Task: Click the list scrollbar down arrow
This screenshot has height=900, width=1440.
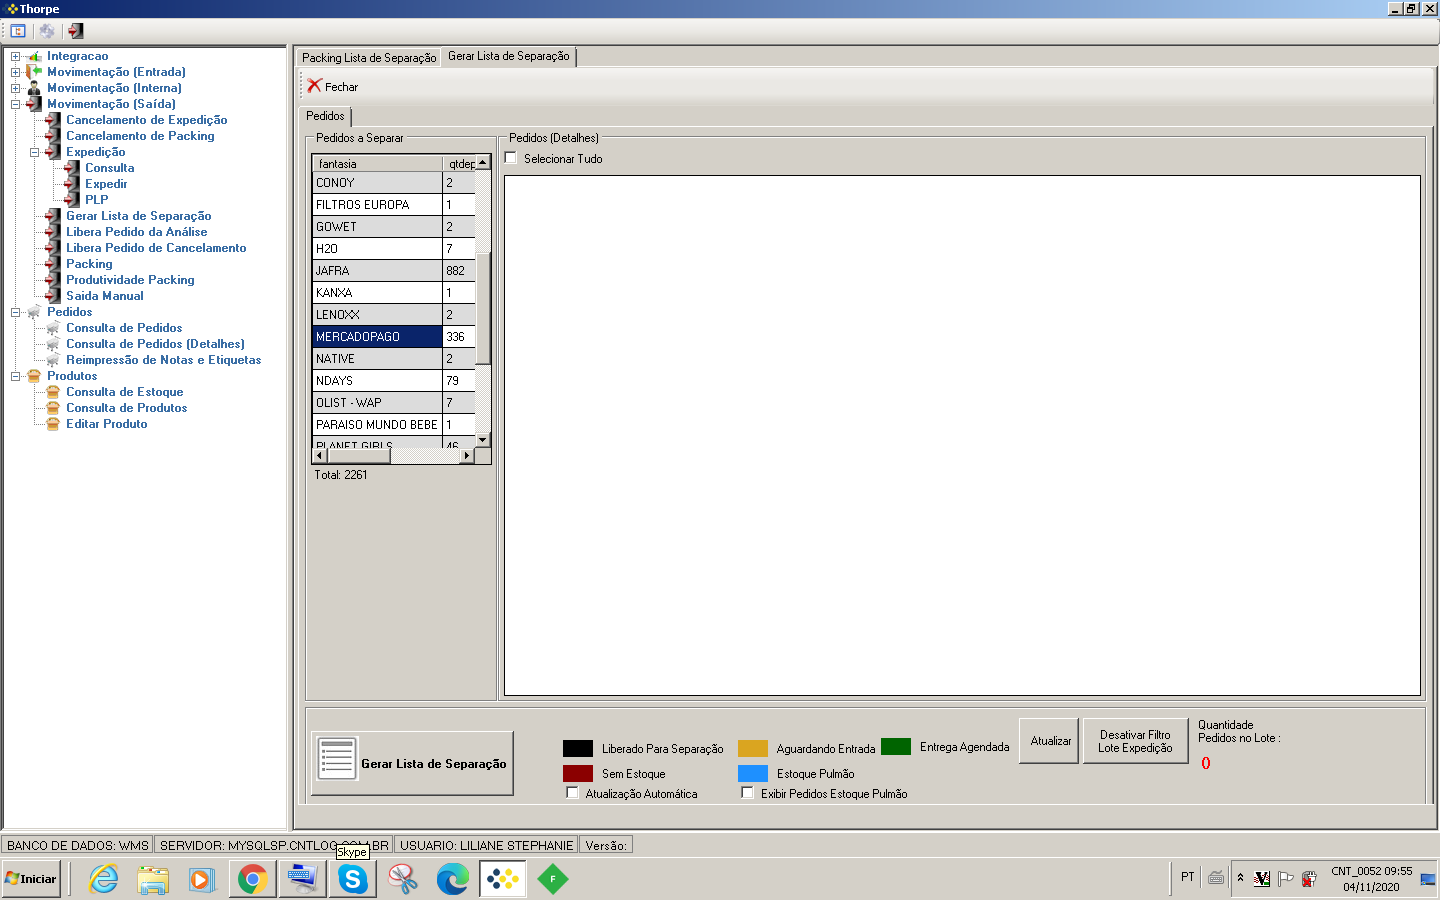Action: click(483, 439)
